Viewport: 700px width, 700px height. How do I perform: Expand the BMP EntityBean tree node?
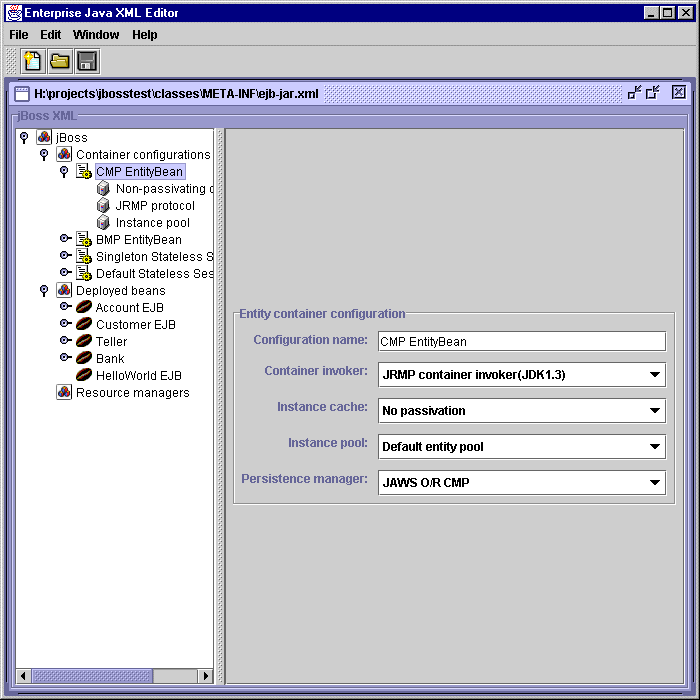(x=64, y=240)
